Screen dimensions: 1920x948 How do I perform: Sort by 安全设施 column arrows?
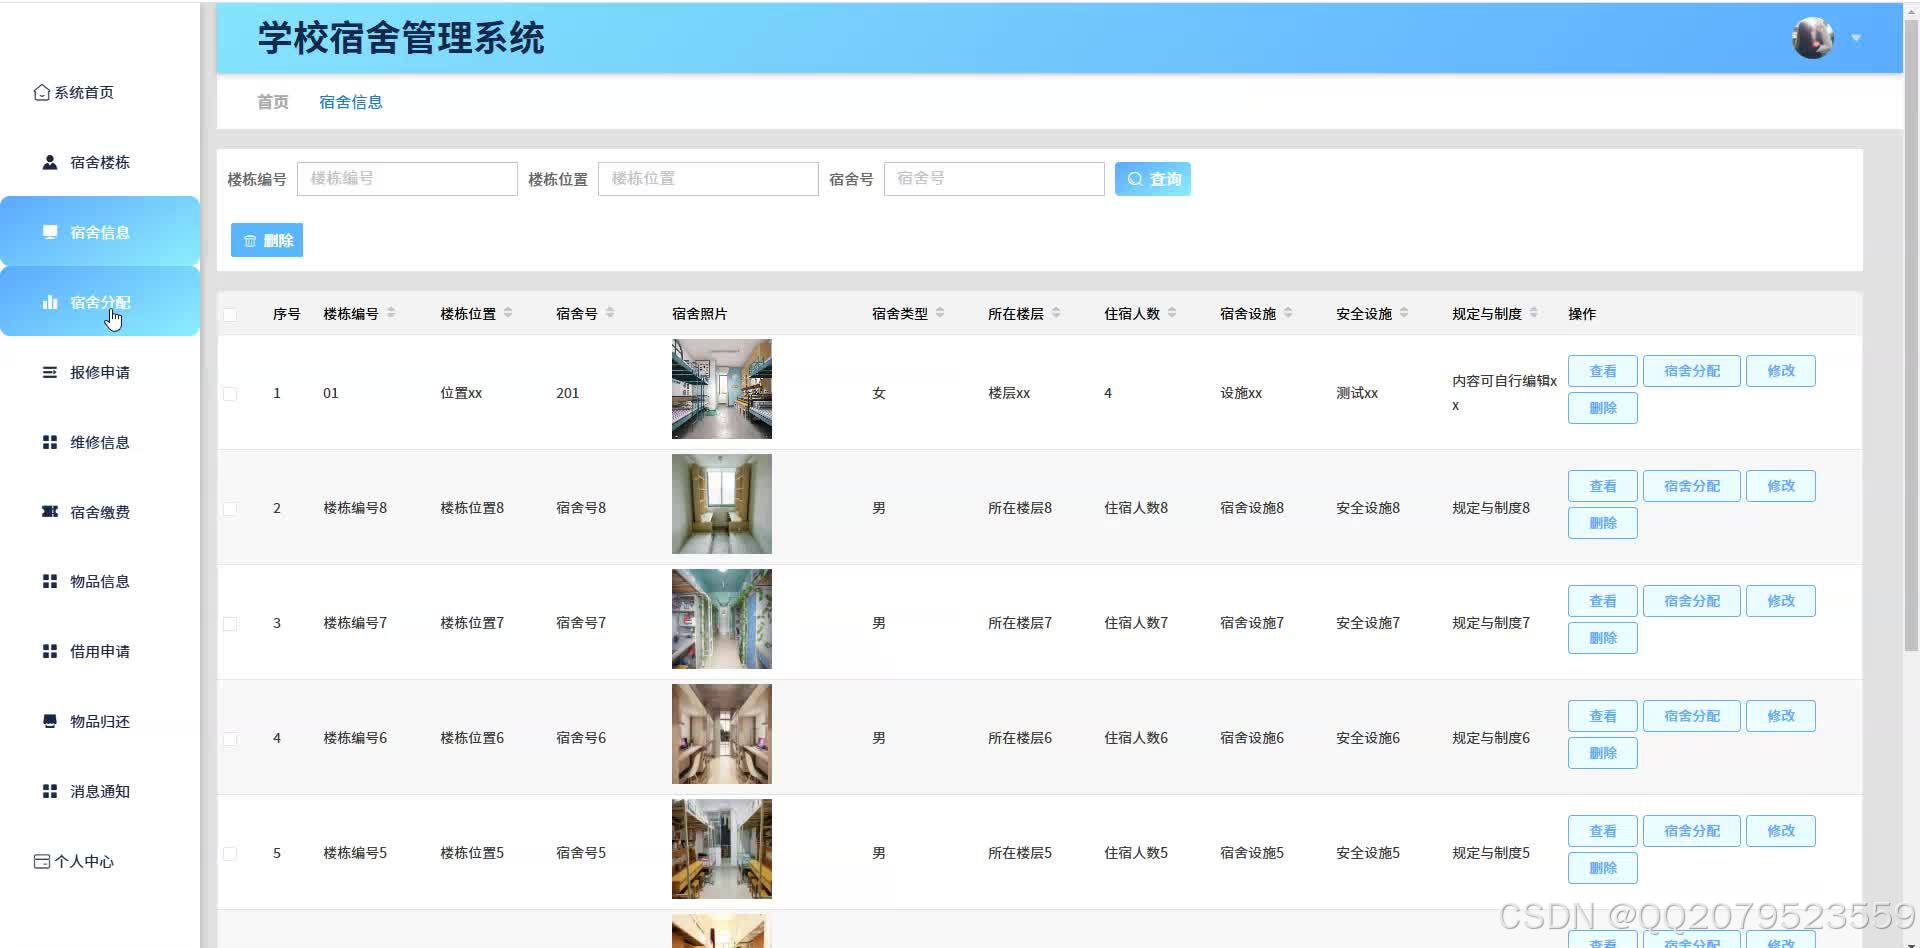coord(1404,313)
